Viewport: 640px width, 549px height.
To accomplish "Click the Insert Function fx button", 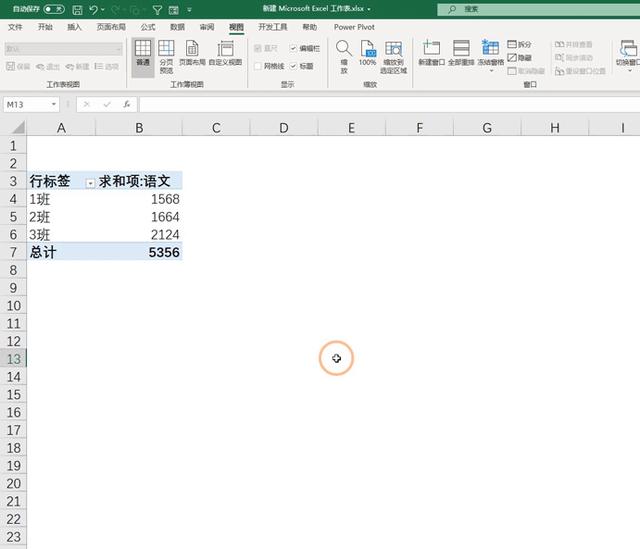I will 127,104.
